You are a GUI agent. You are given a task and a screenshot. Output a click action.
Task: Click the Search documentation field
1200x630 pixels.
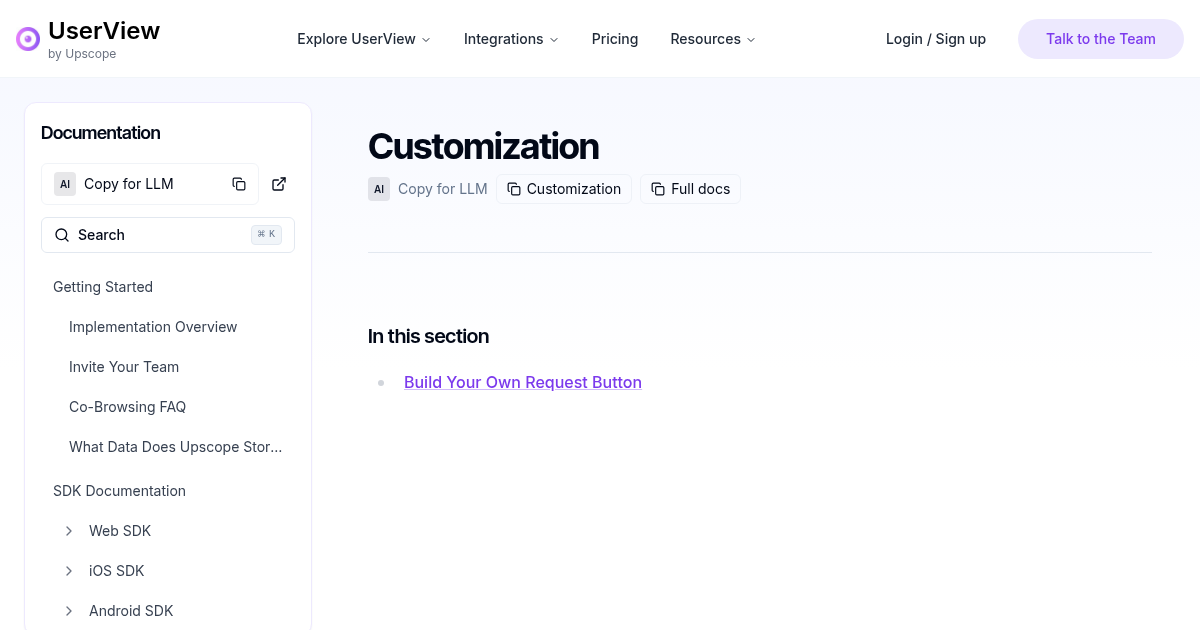pos(168,235)
